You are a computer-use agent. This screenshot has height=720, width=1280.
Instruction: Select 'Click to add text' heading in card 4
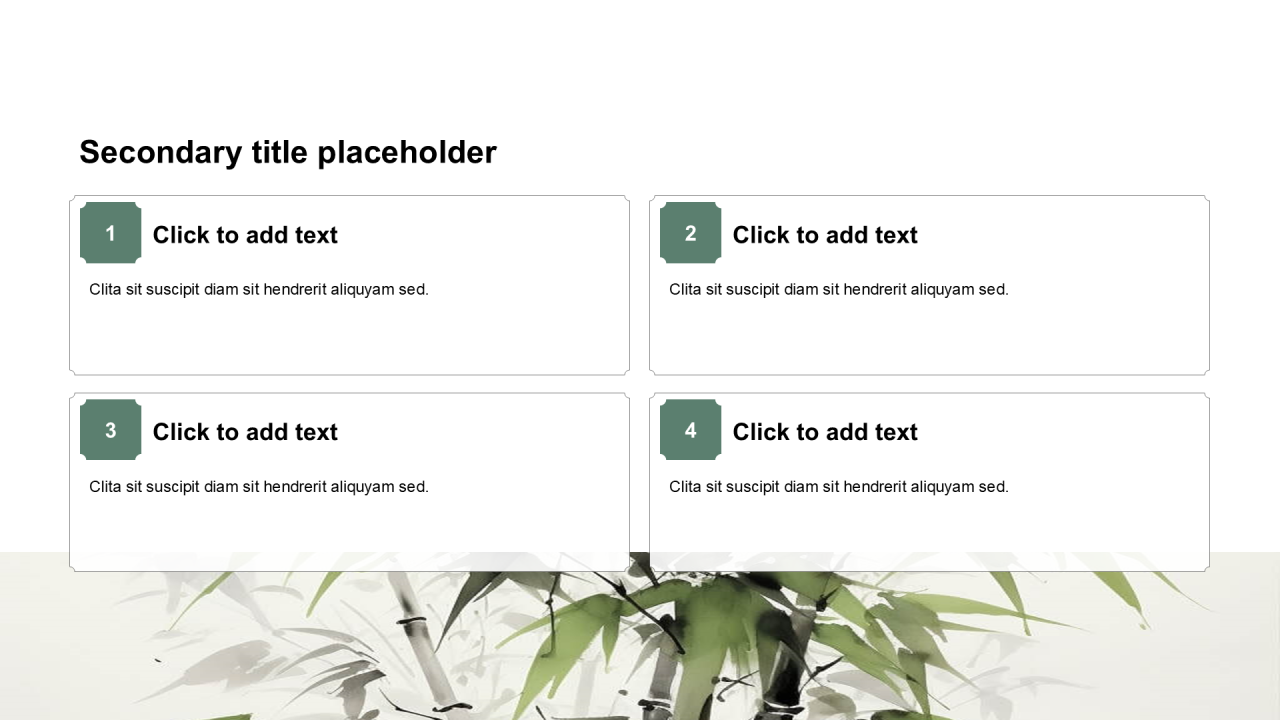825,432
